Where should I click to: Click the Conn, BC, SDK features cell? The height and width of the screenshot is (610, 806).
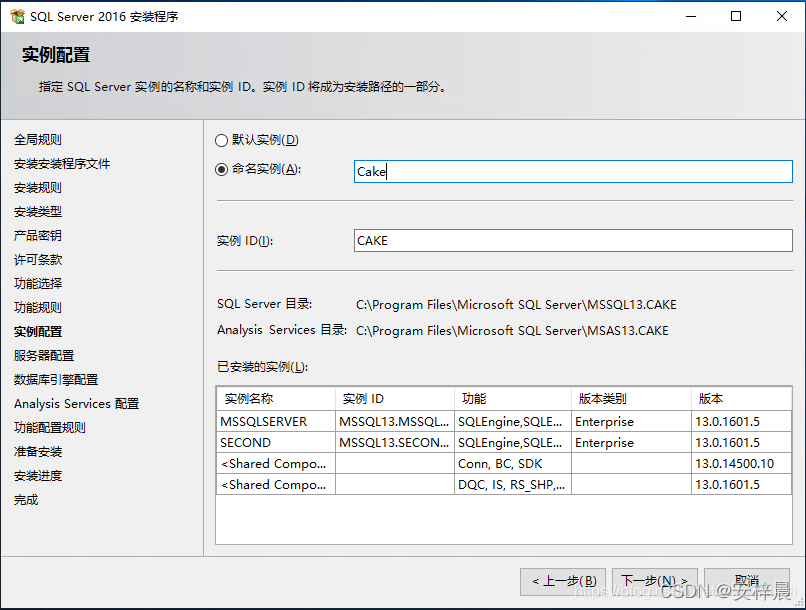pos(513,464)
